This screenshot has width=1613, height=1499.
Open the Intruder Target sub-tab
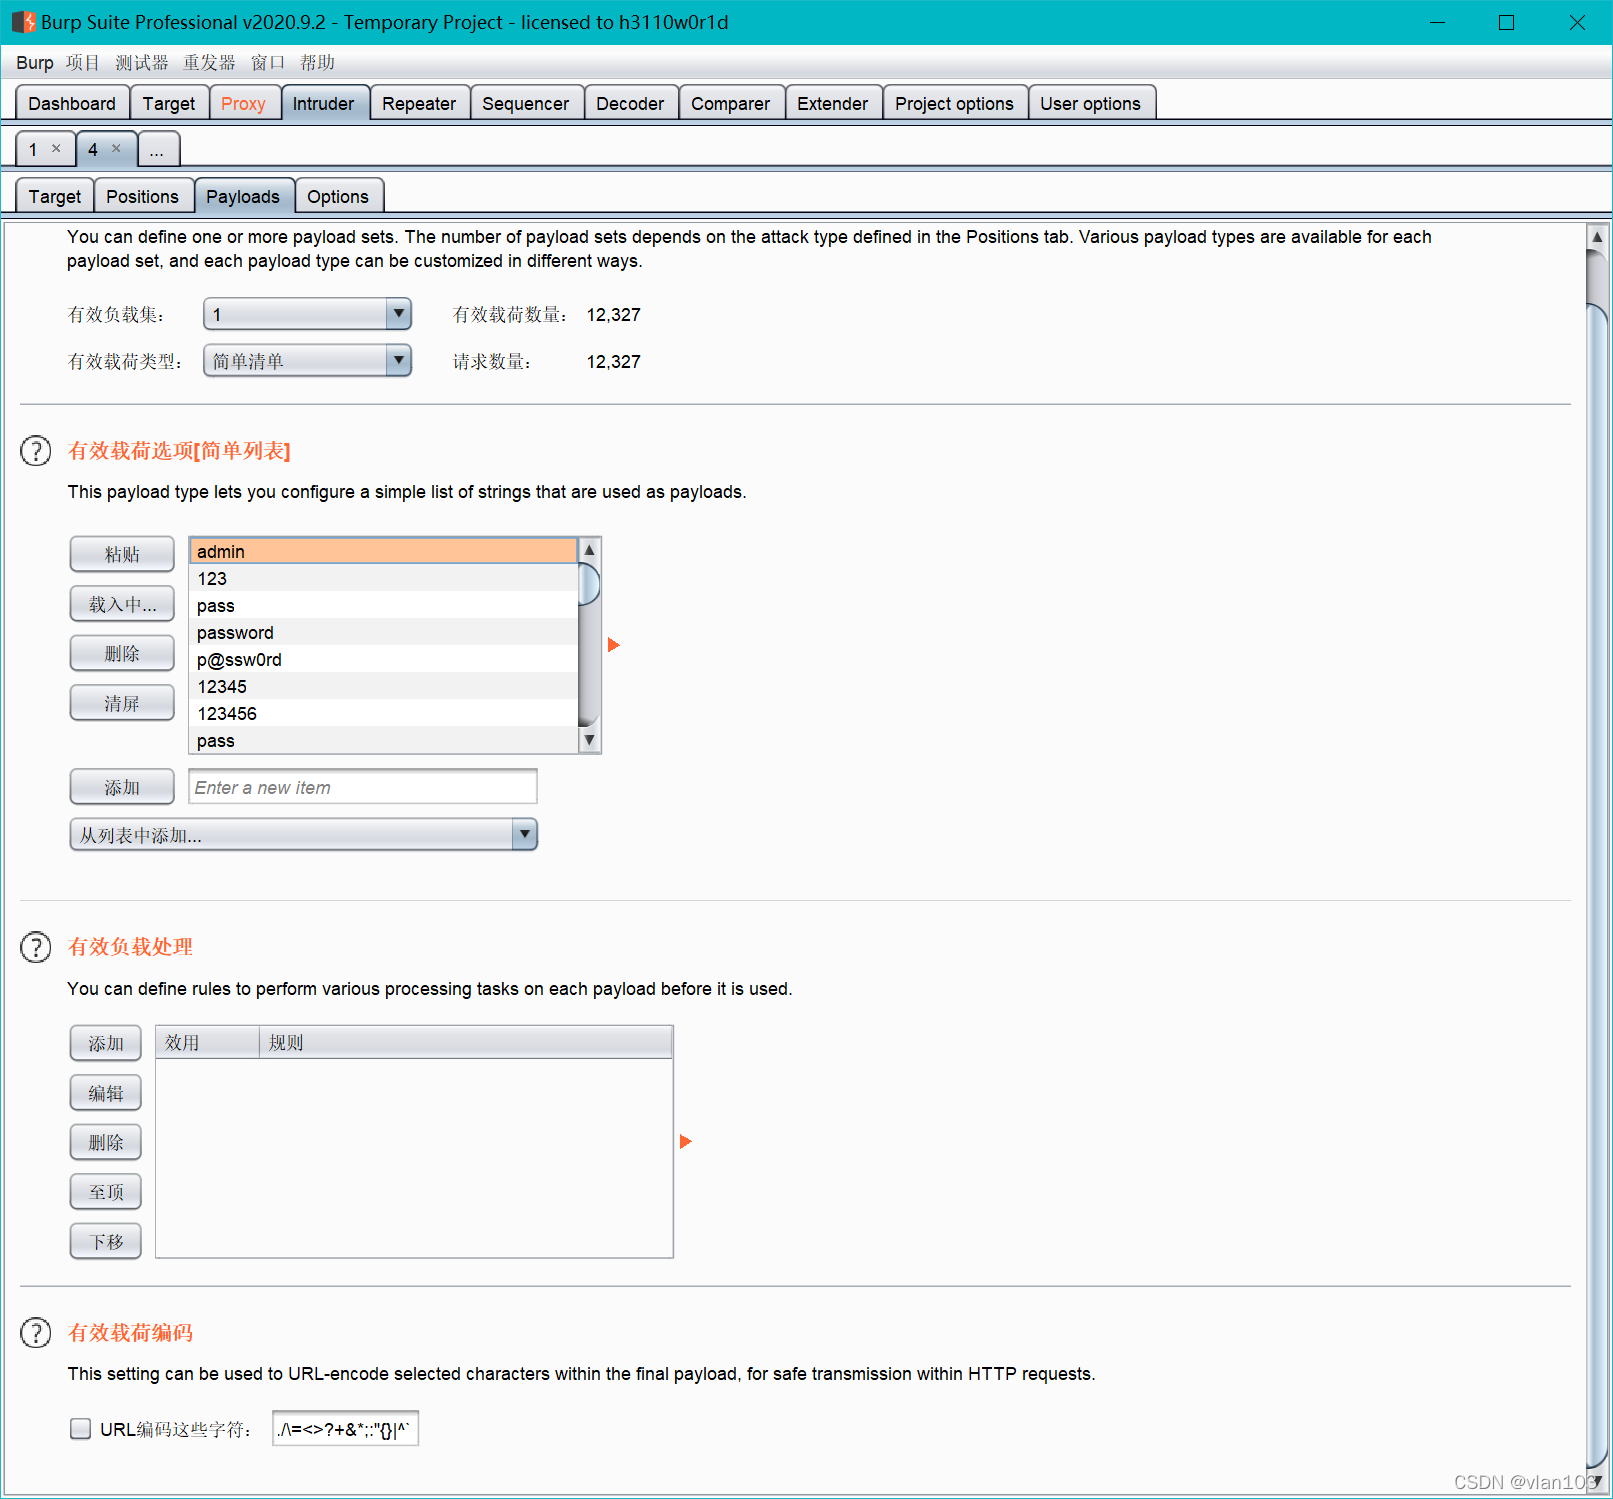pos(55,196)
